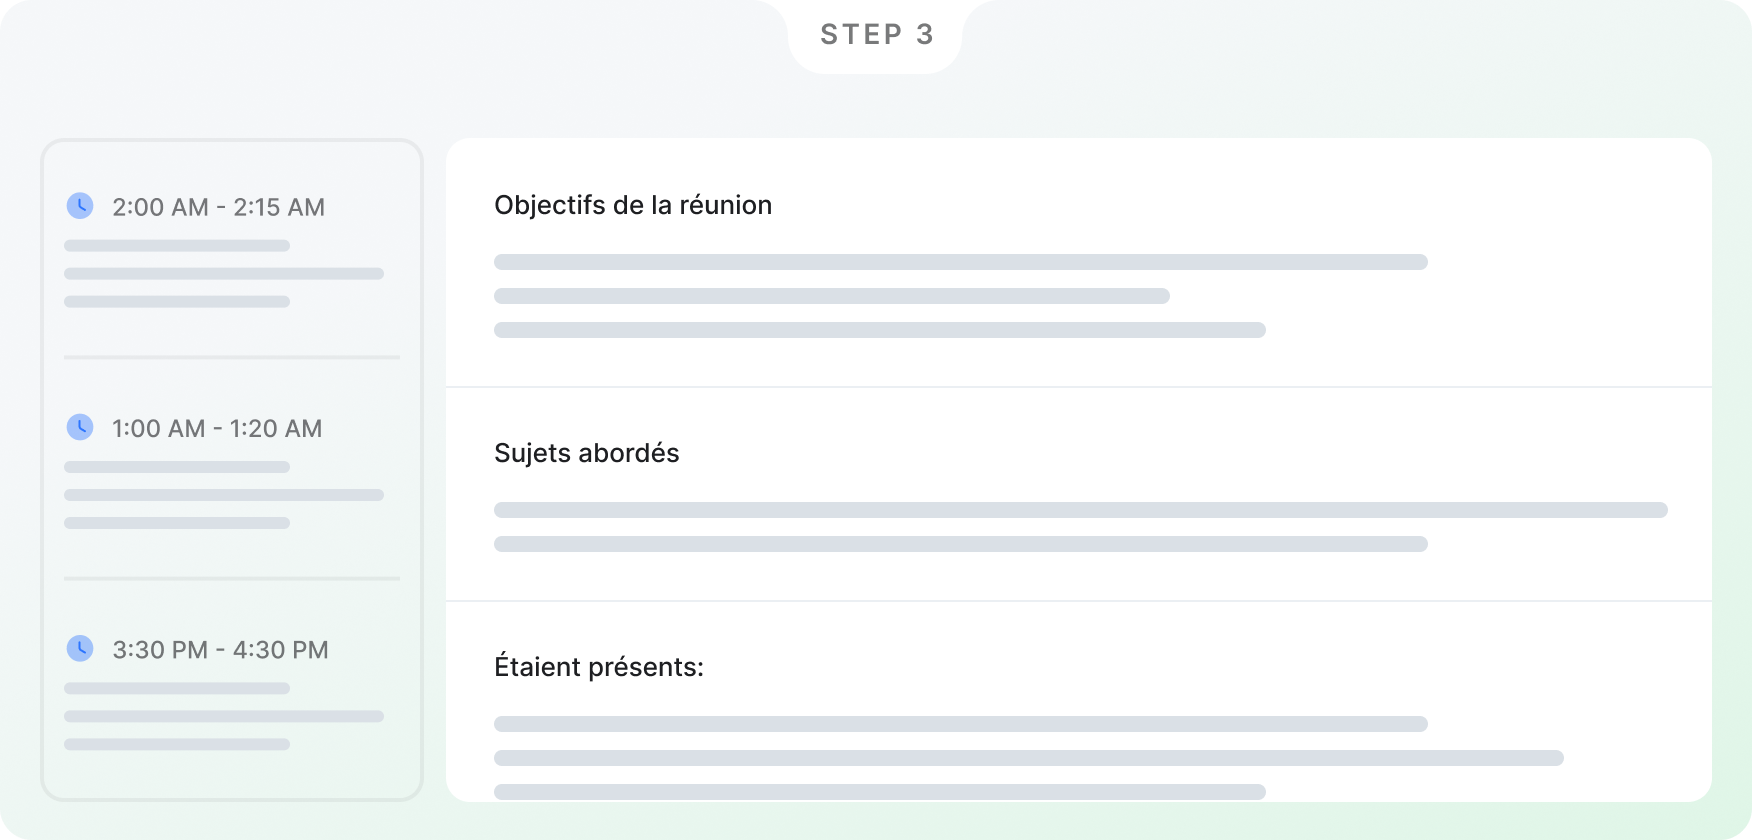Click placeholder text below the 1:00 AM meeting
Image resolution: width=1752 pixels, height=840 pixels.
(224, 495)
